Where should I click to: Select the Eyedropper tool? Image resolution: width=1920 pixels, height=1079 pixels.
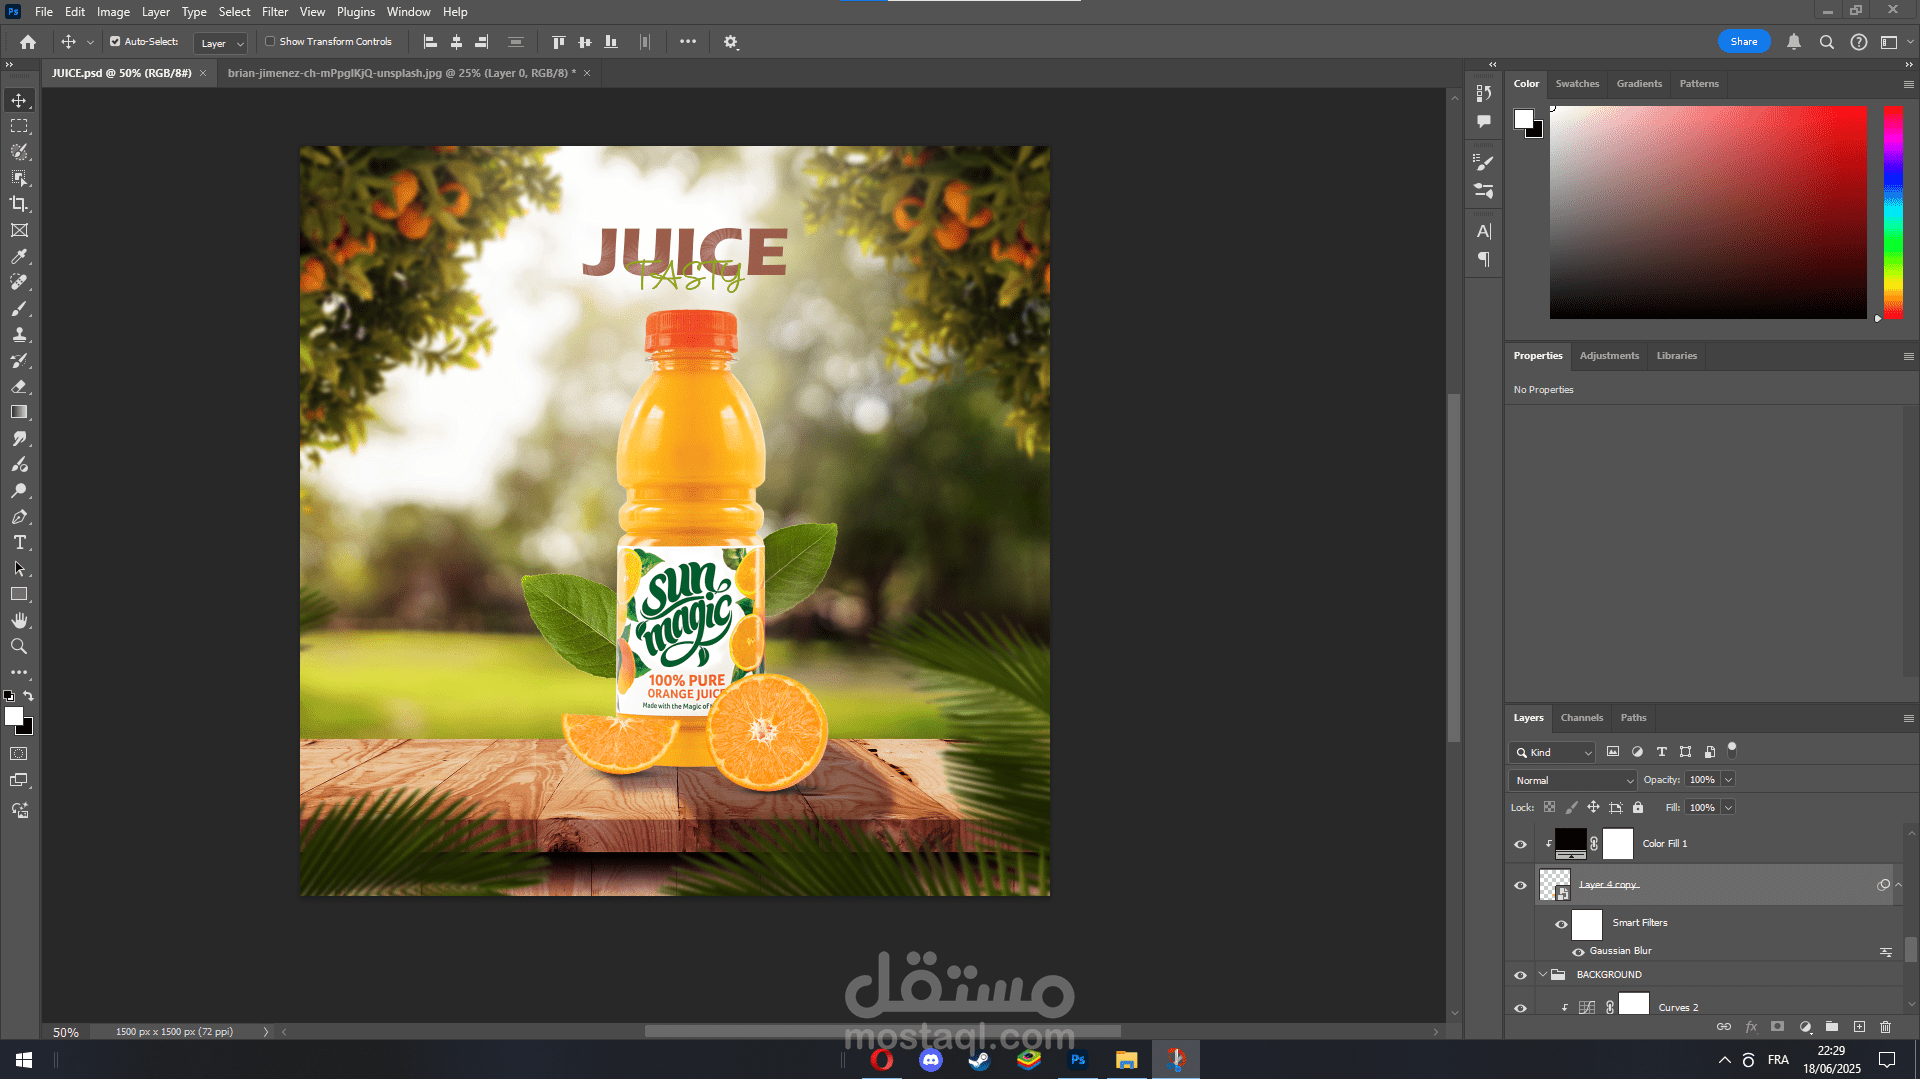19,256
